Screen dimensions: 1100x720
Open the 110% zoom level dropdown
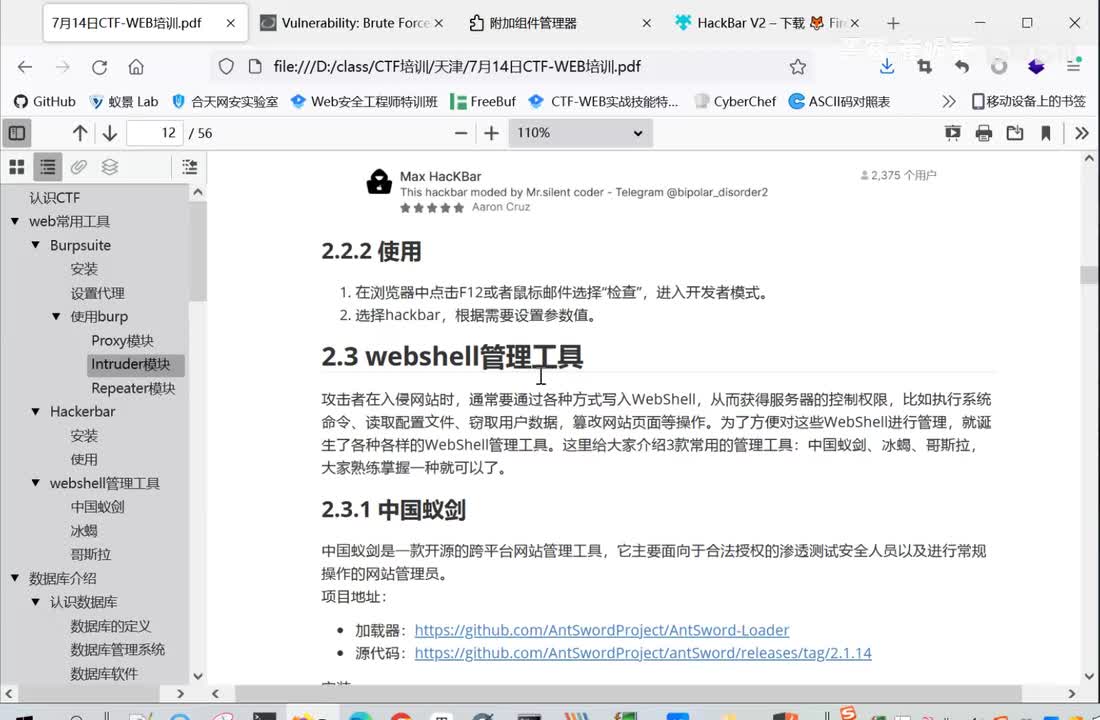click(580, 133)
